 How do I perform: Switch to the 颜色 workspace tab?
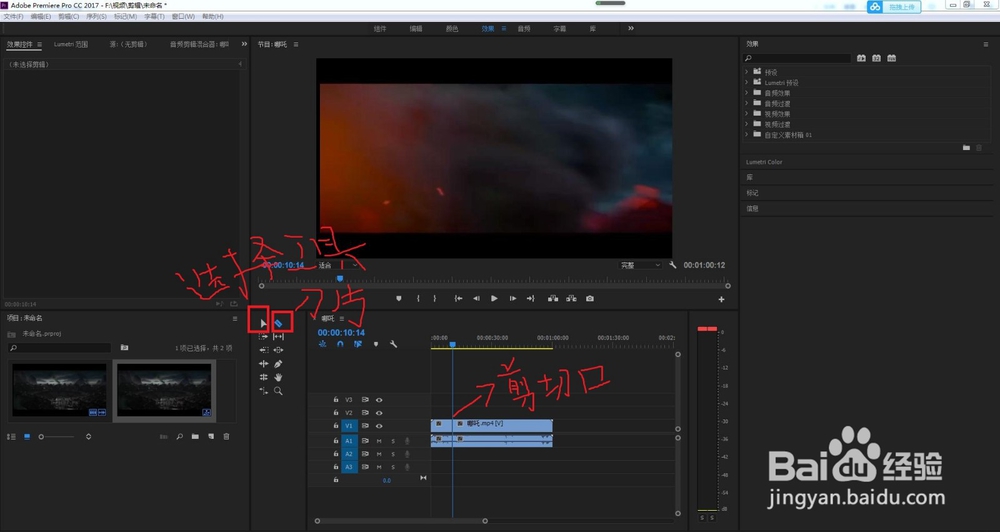point(452,29)
